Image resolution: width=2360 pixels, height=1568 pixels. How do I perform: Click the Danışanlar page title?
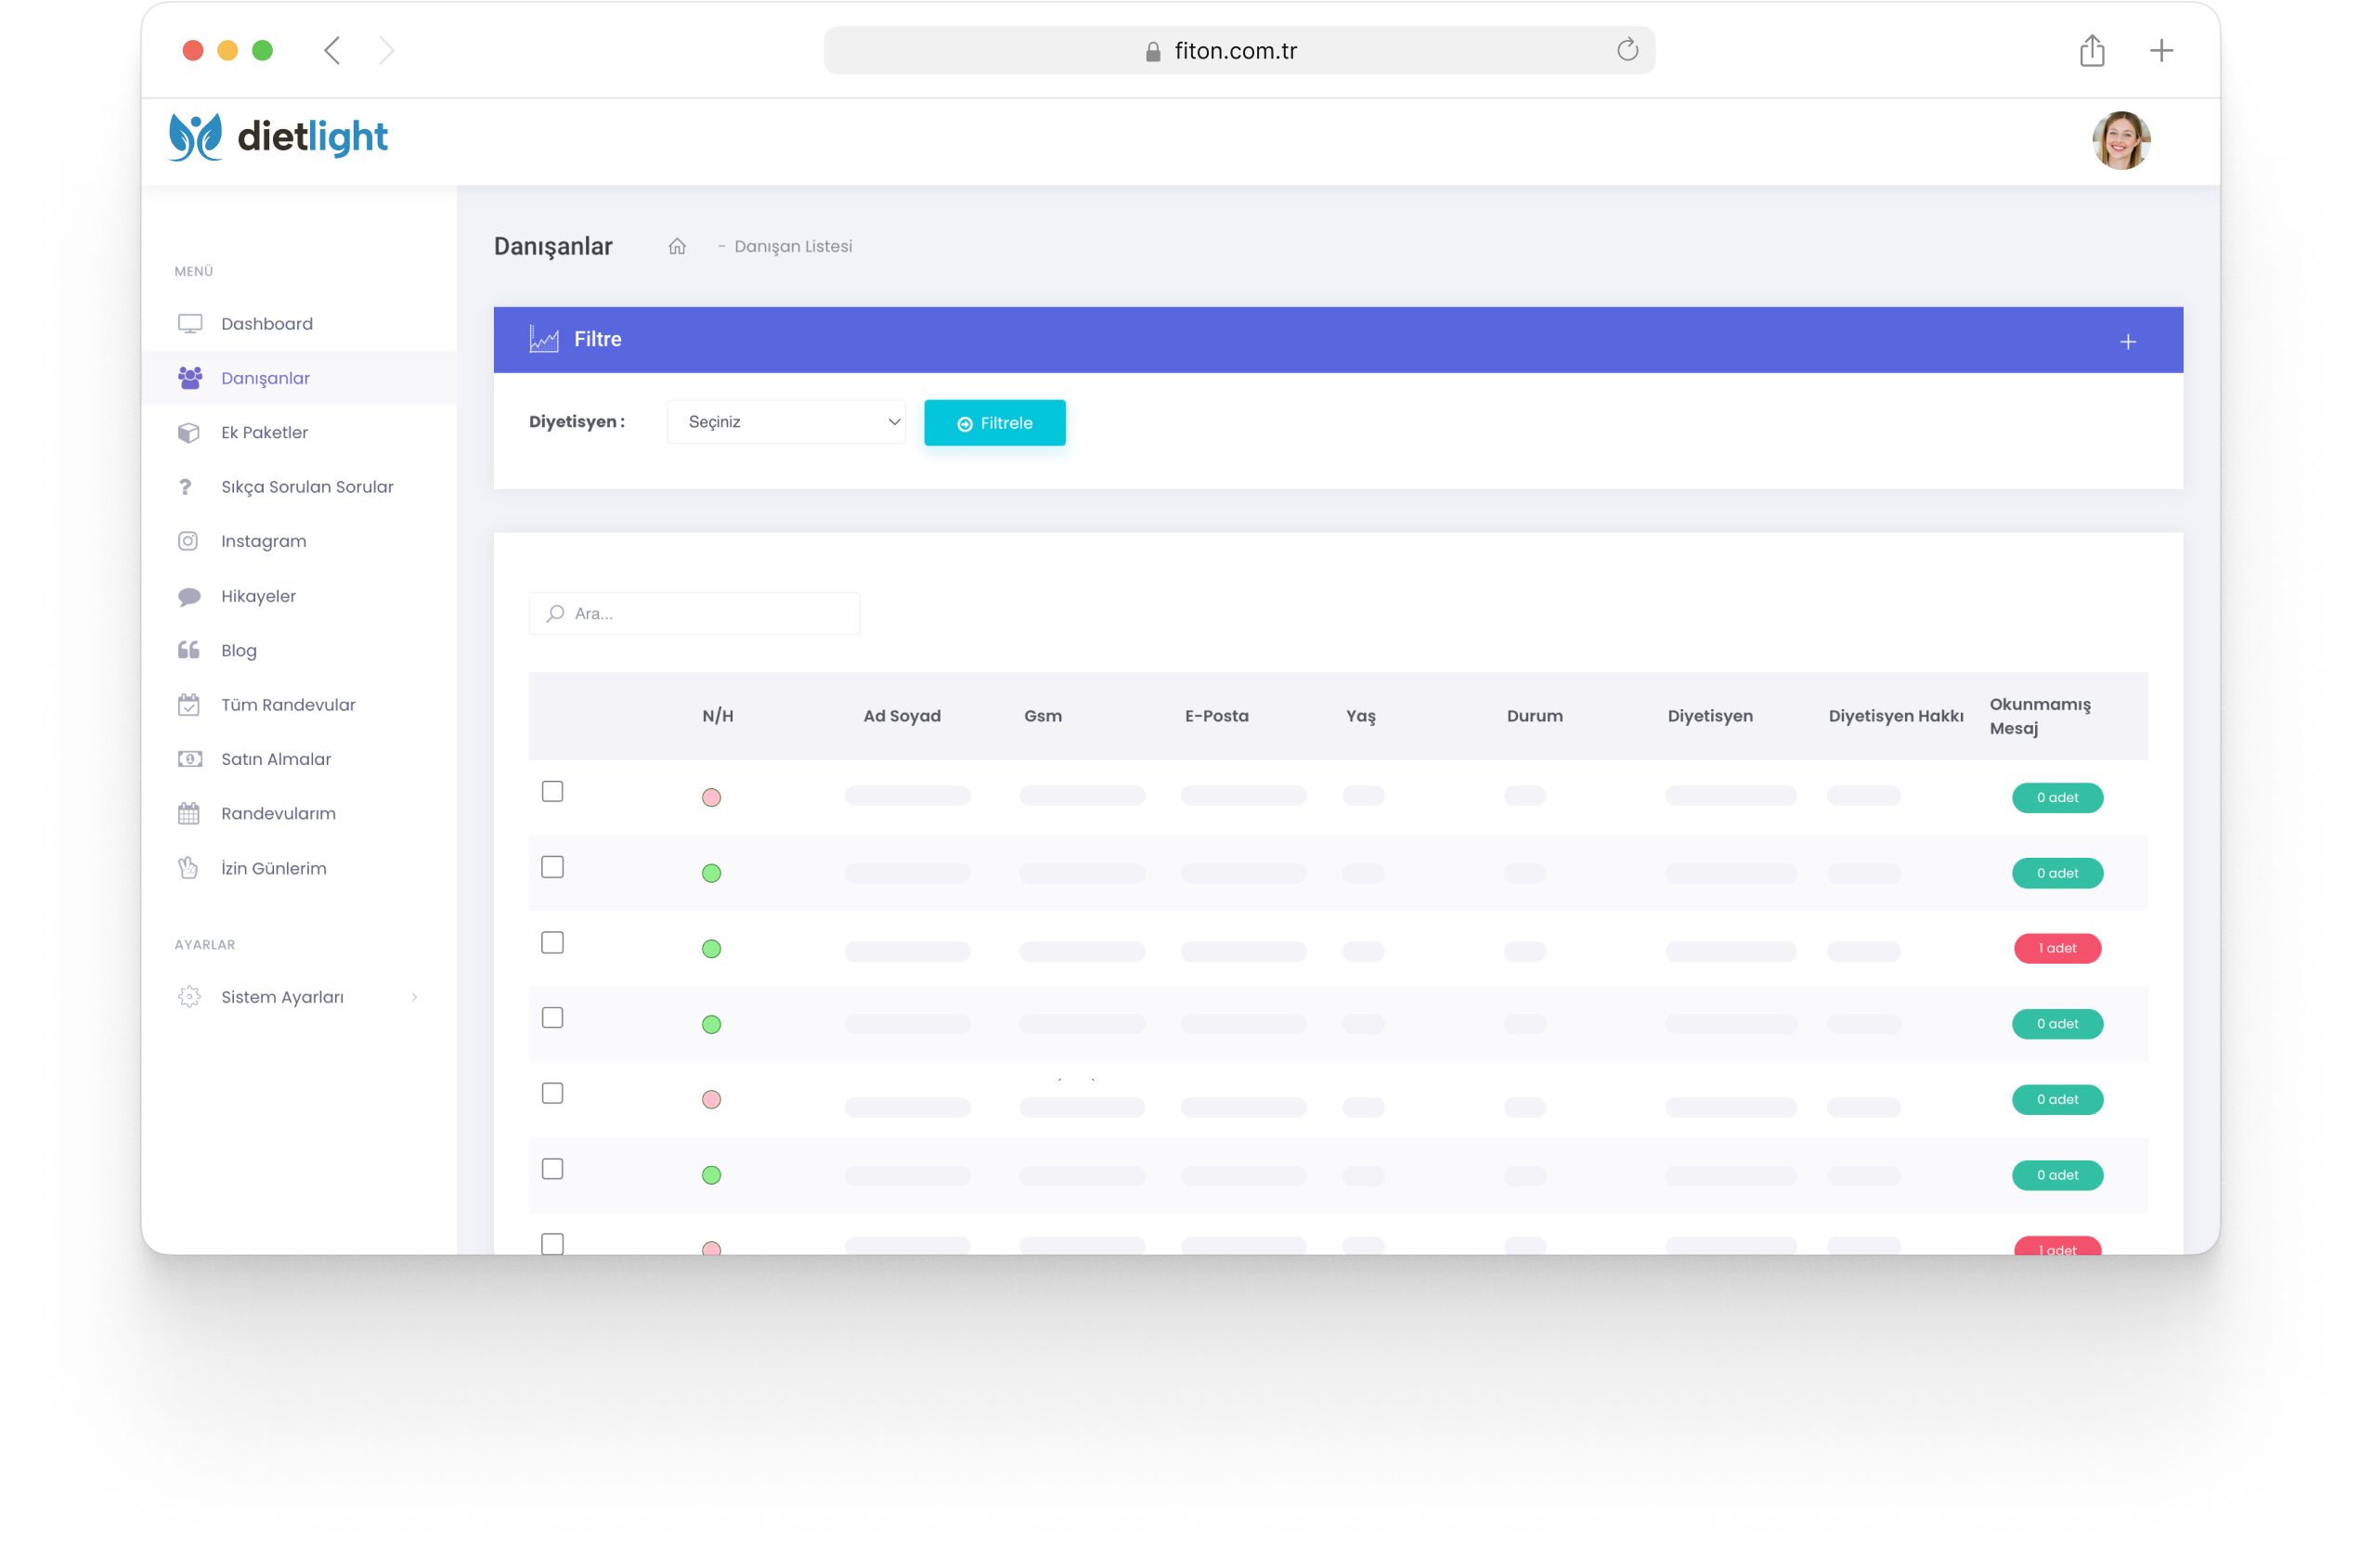(x=552, y=247)
